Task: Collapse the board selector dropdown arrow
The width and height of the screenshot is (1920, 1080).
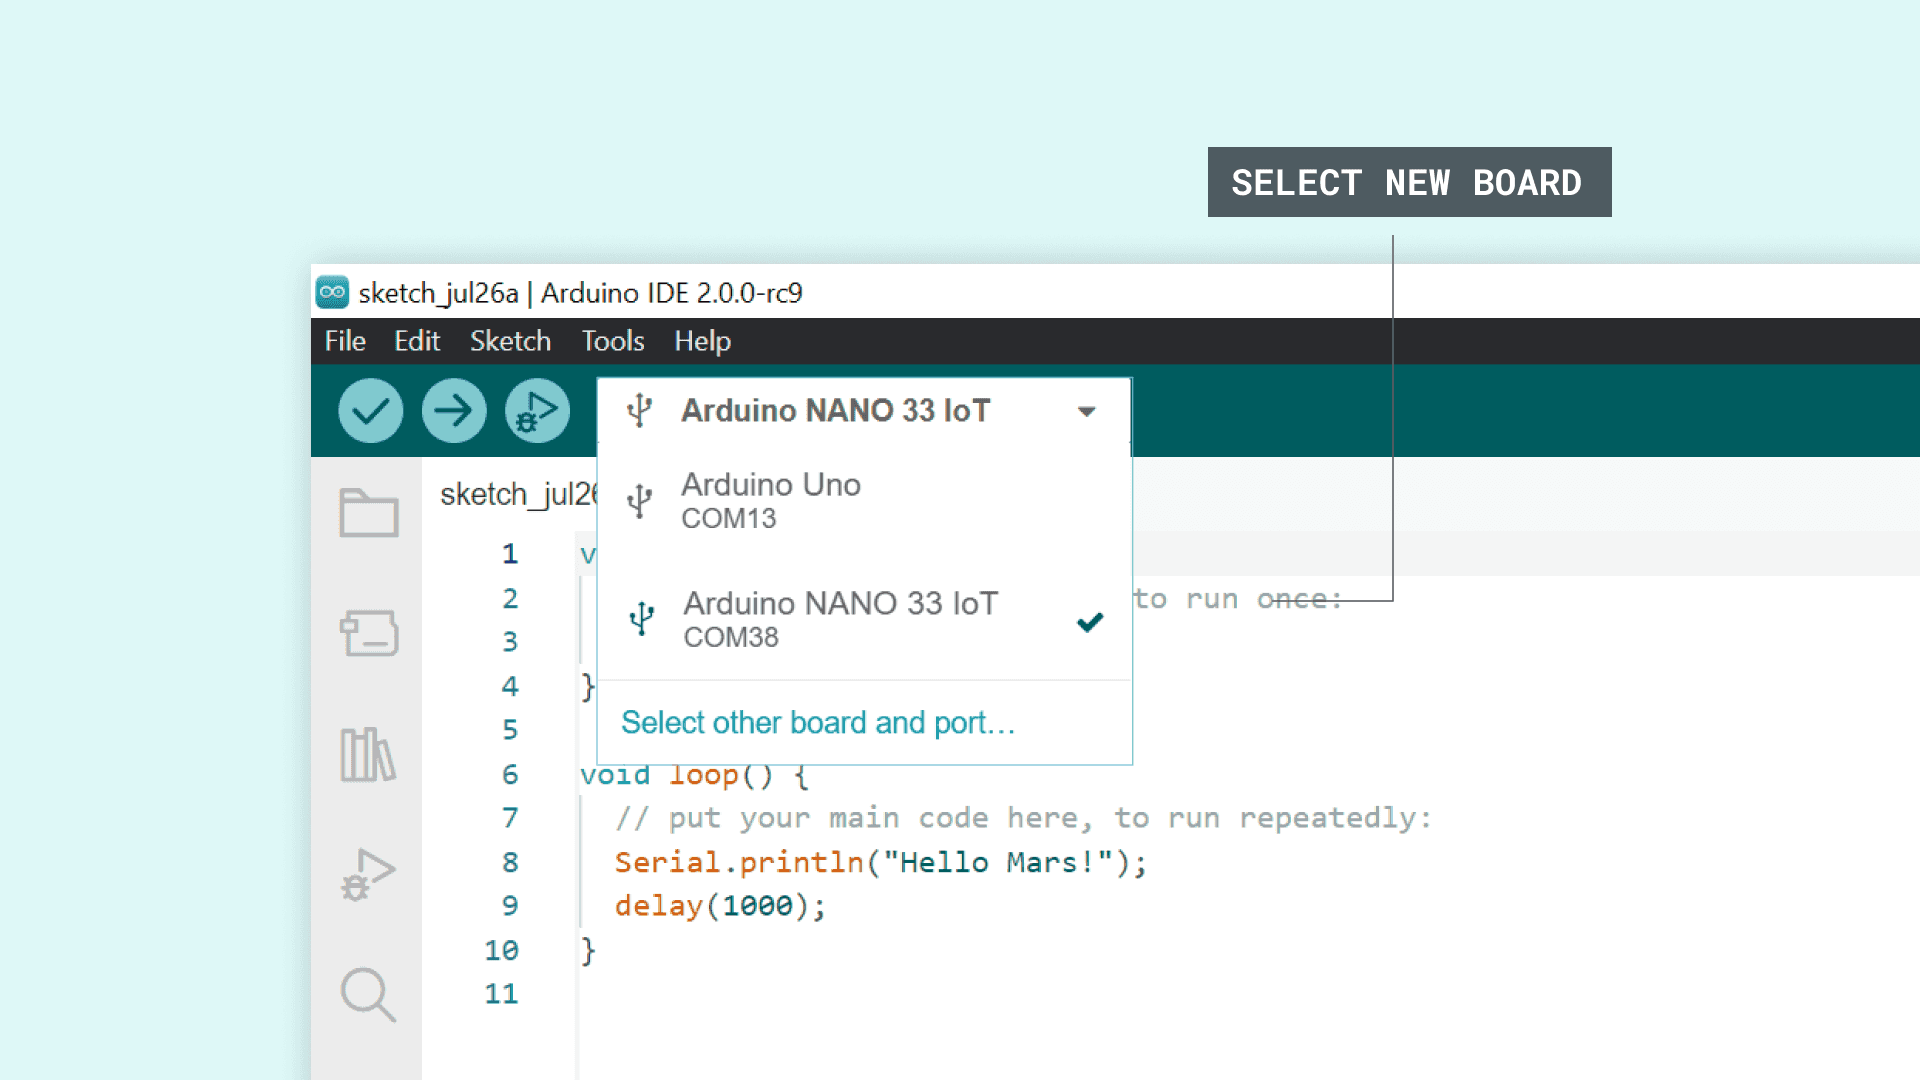Action: pyautogui.click(x=1087, y=411)
